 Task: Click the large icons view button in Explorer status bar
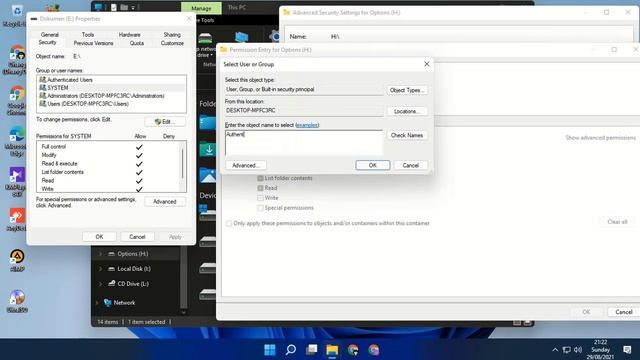pos(527,322)
